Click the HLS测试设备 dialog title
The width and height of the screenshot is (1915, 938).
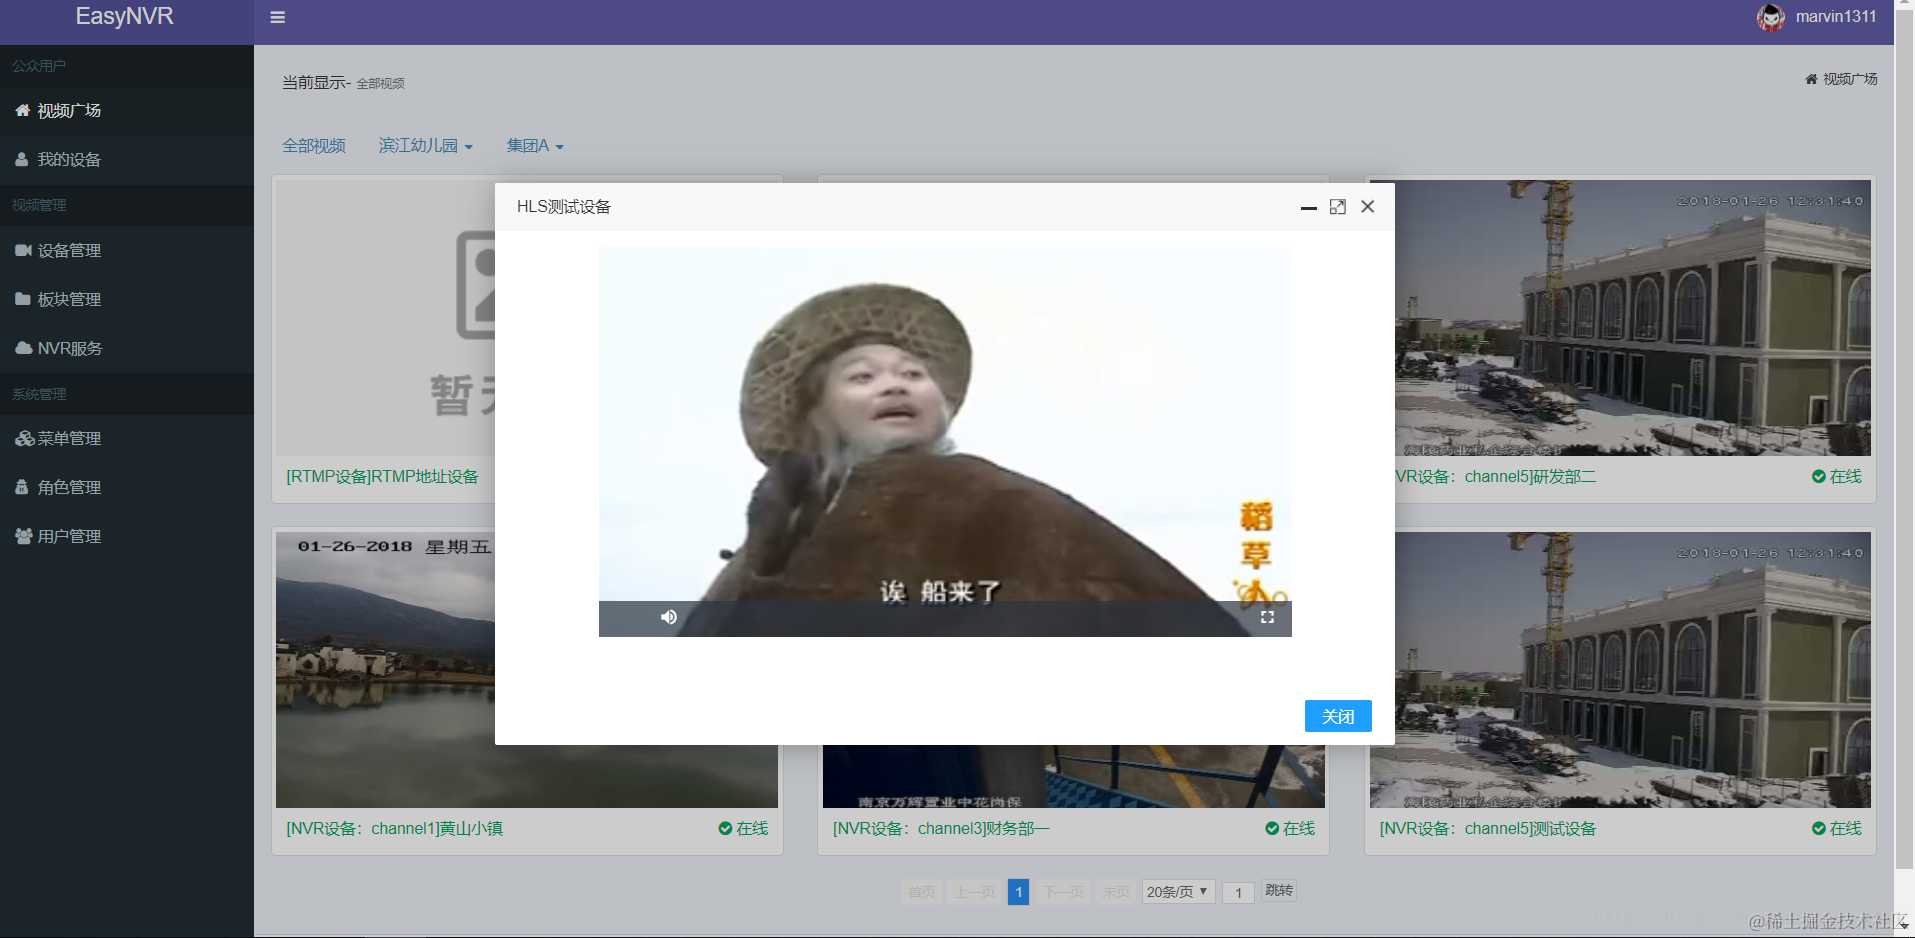coord(564,207)
